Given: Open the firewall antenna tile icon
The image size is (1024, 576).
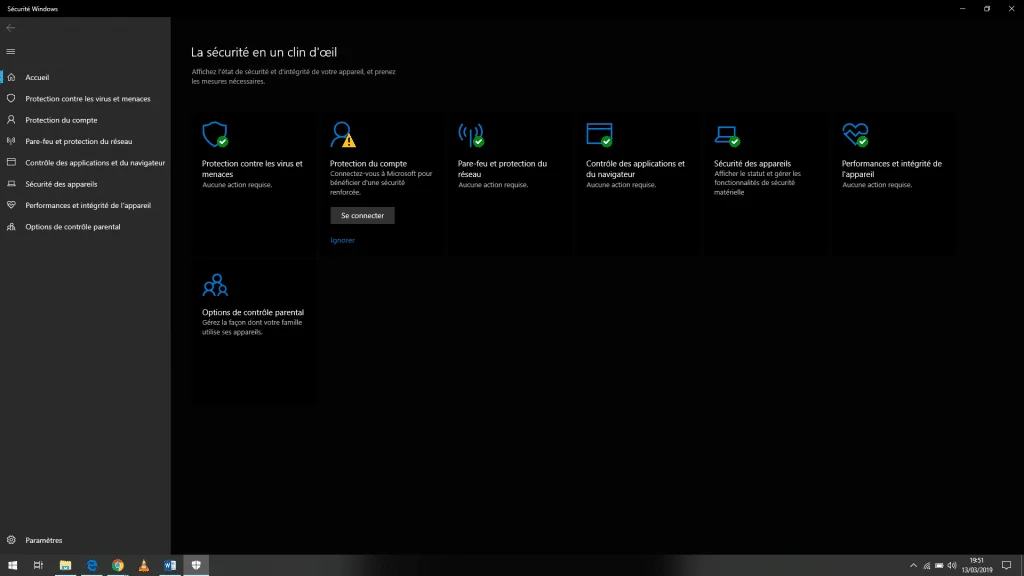Looking at the screenshot, I should pos(470,135).
